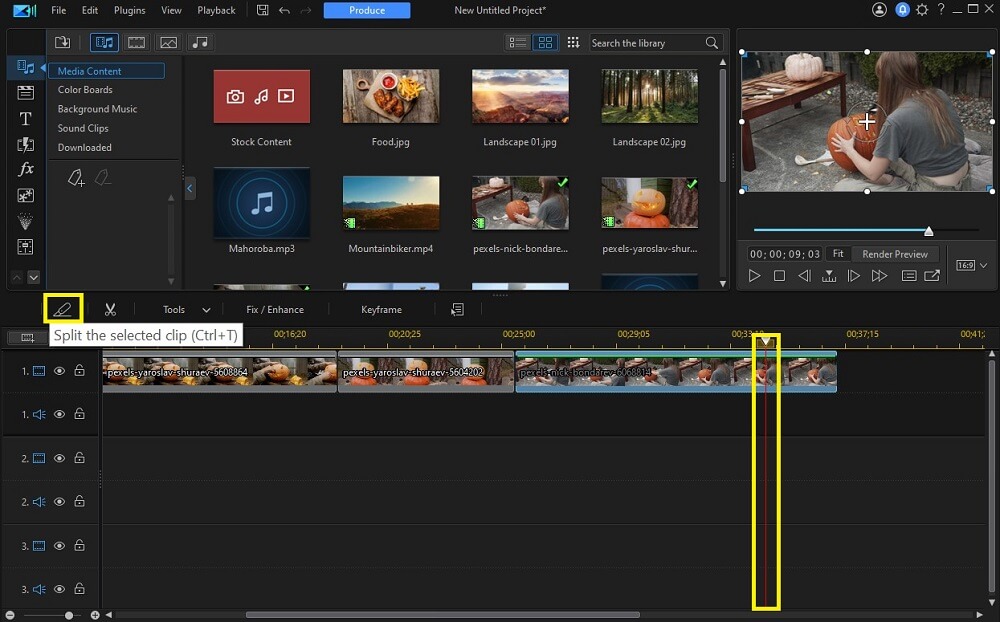This screenshot has height=622, width=1000.
Task: Collapse the media library sidebar chevron
Action: pos(189,187)
